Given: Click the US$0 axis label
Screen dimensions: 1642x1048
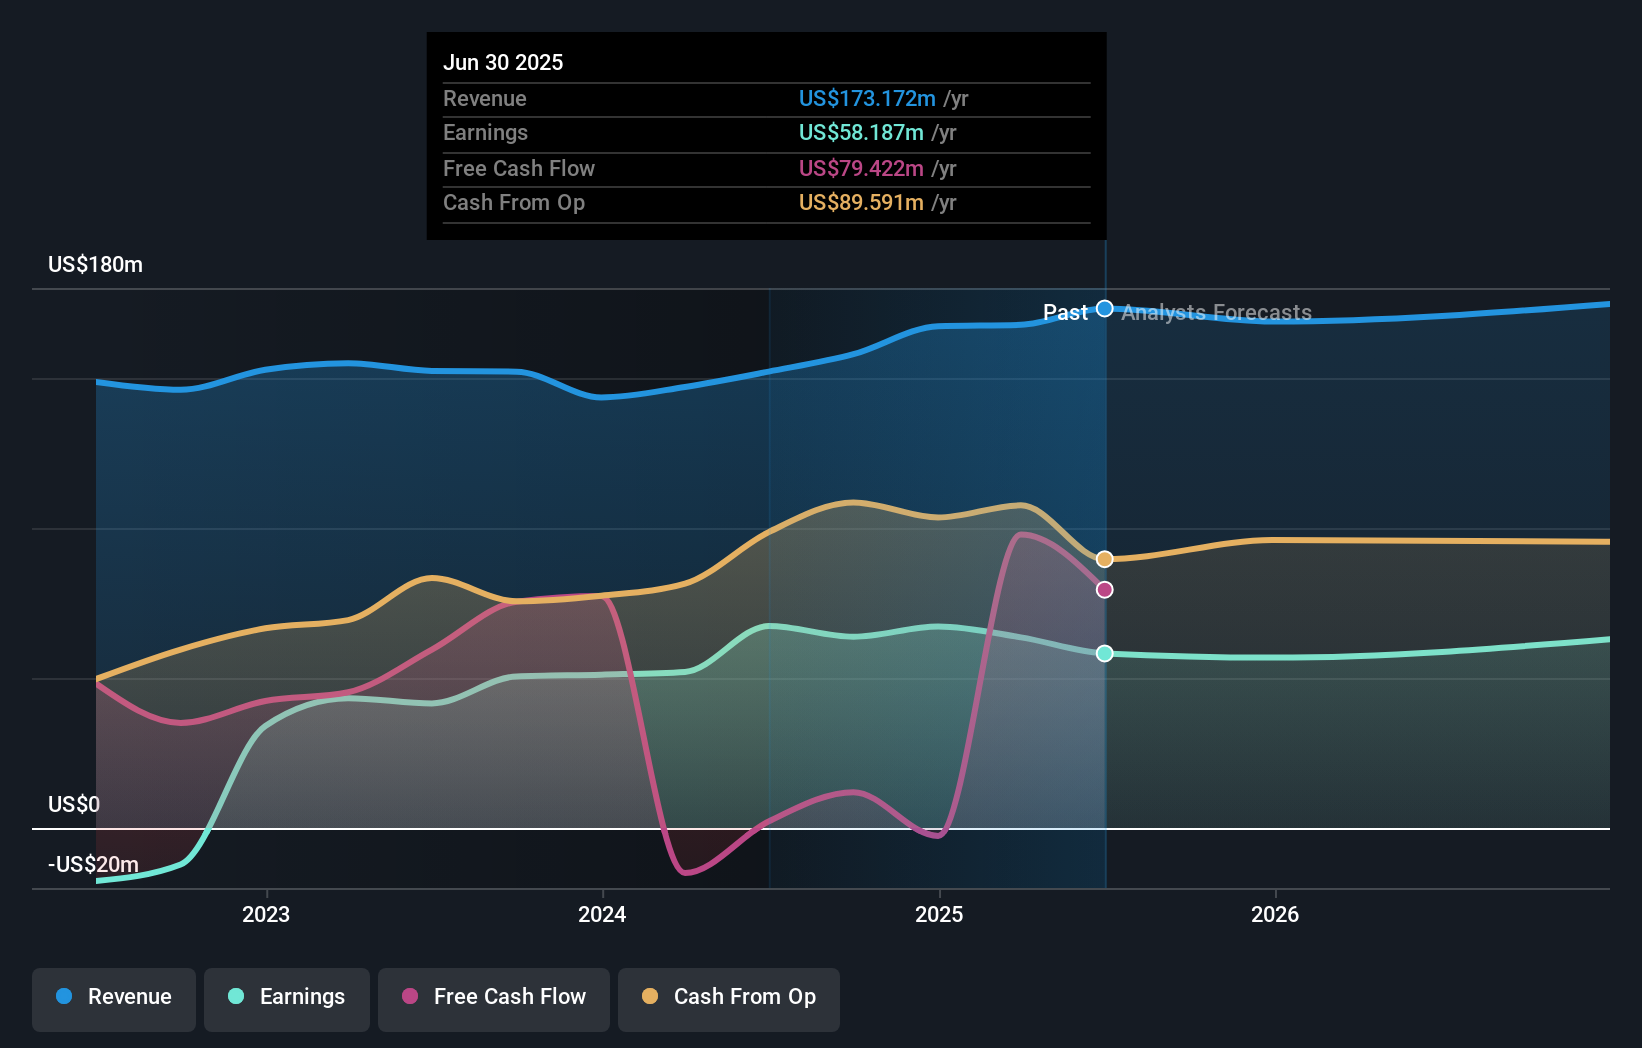Looking at the screenshot, I should (x=74, y=805).
